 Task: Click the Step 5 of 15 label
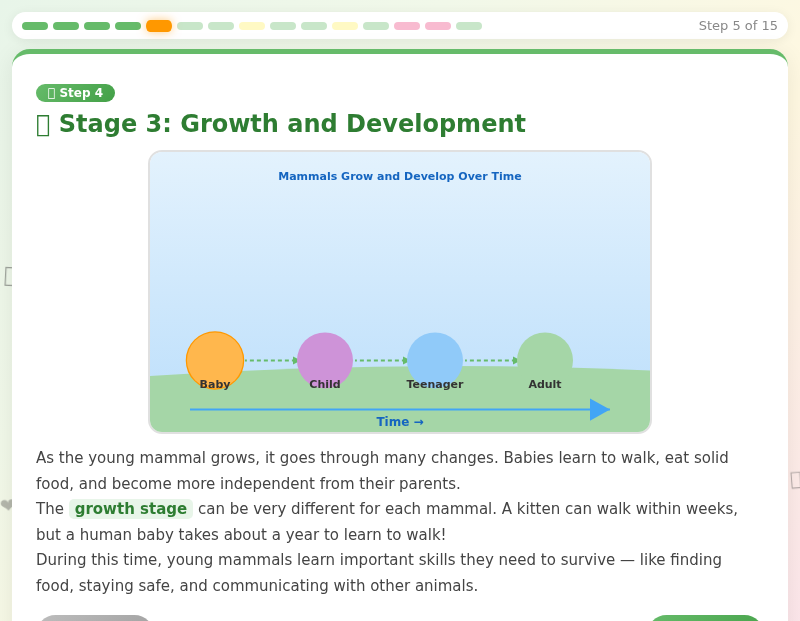tap(737, 25)
